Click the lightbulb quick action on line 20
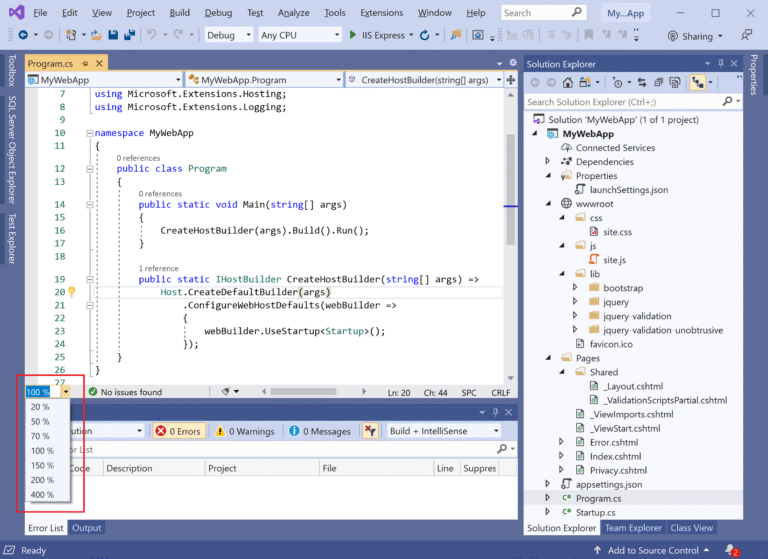This screenshot has width=768, height=559. [x=72, y=292]
